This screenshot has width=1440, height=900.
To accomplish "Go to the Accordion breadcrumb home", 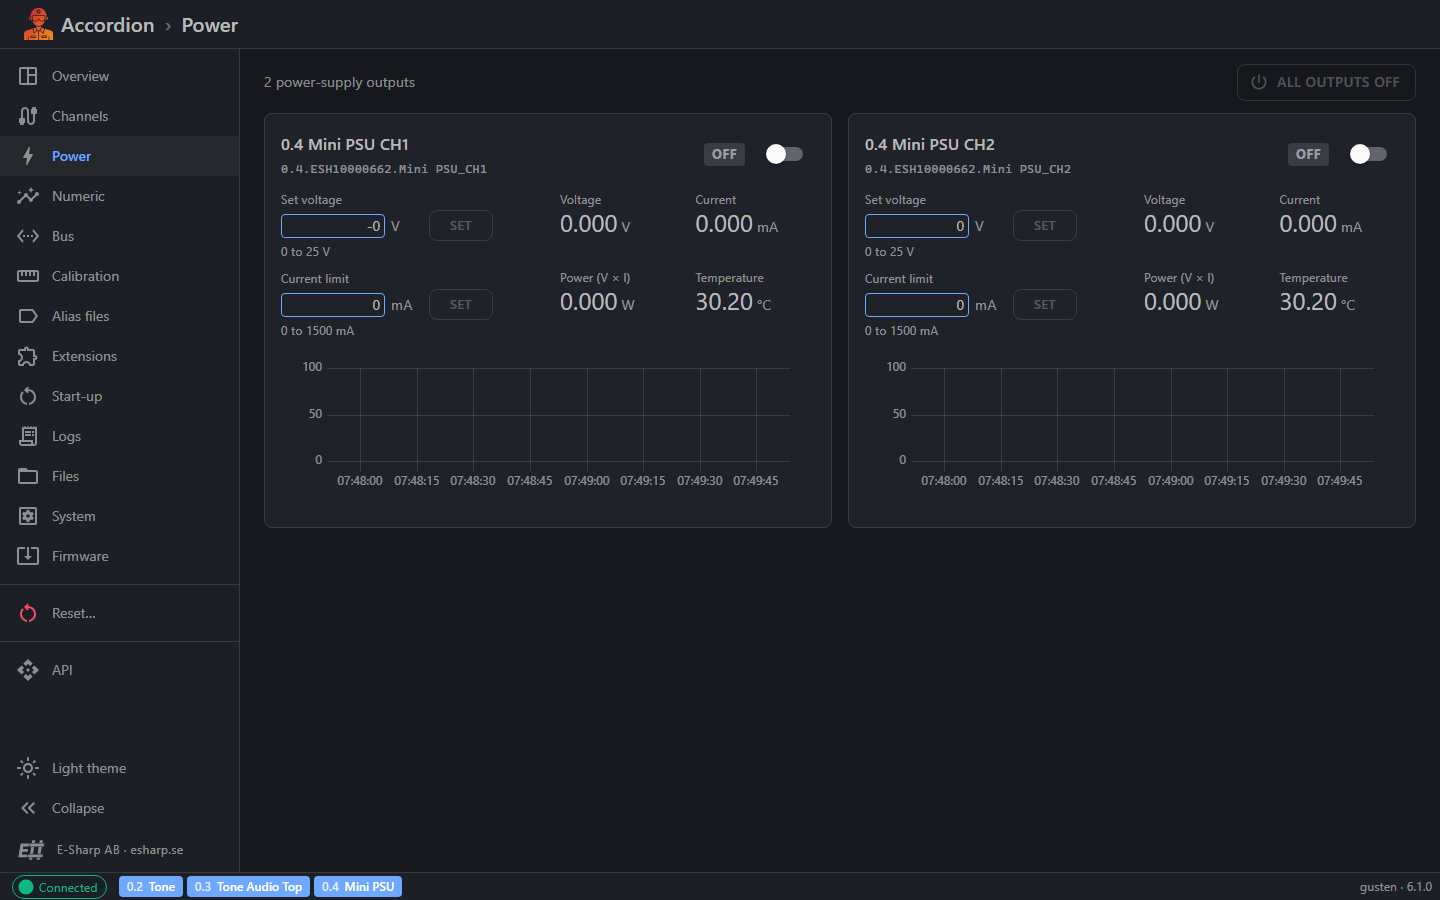I will pyautogui.click(x=108, y=25).
